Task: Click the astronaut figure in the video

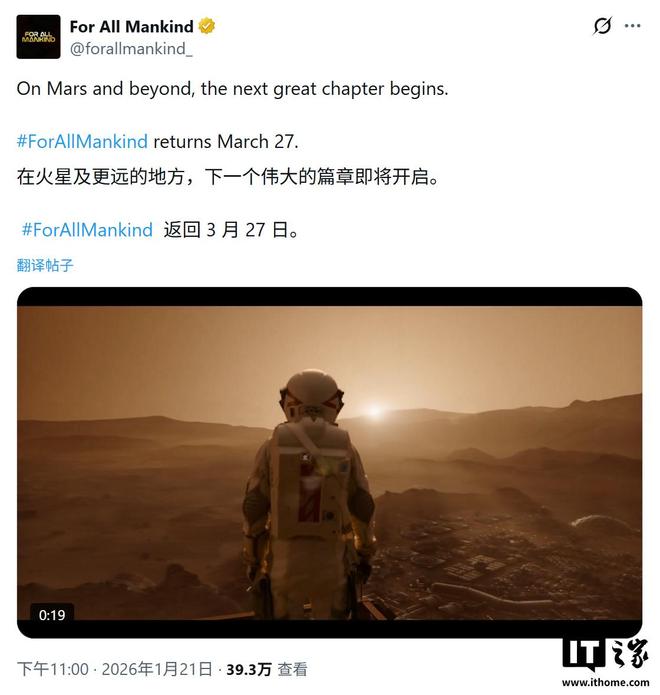Action: [x=310, y=494]
